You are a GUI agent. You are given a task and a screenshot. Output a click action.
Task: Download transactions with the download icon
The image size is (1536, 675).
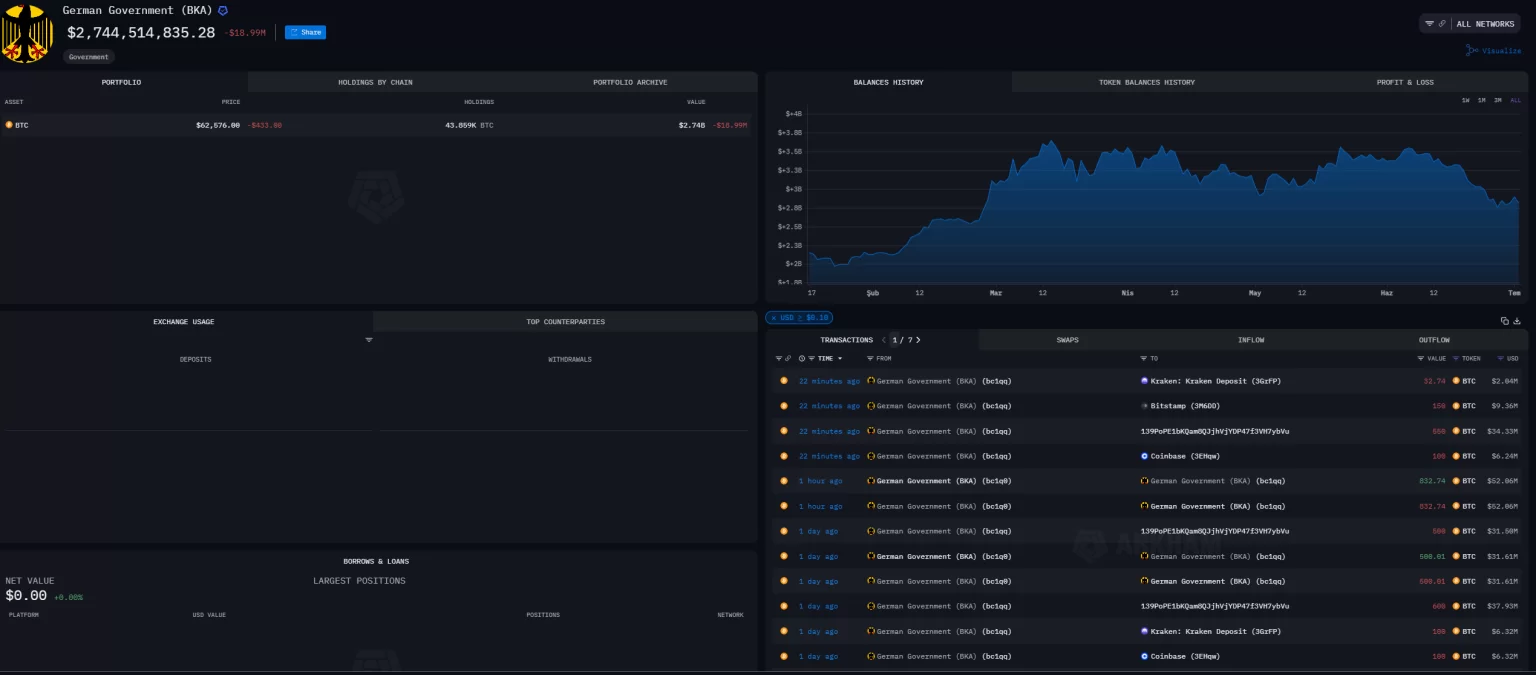(1517, 321)
